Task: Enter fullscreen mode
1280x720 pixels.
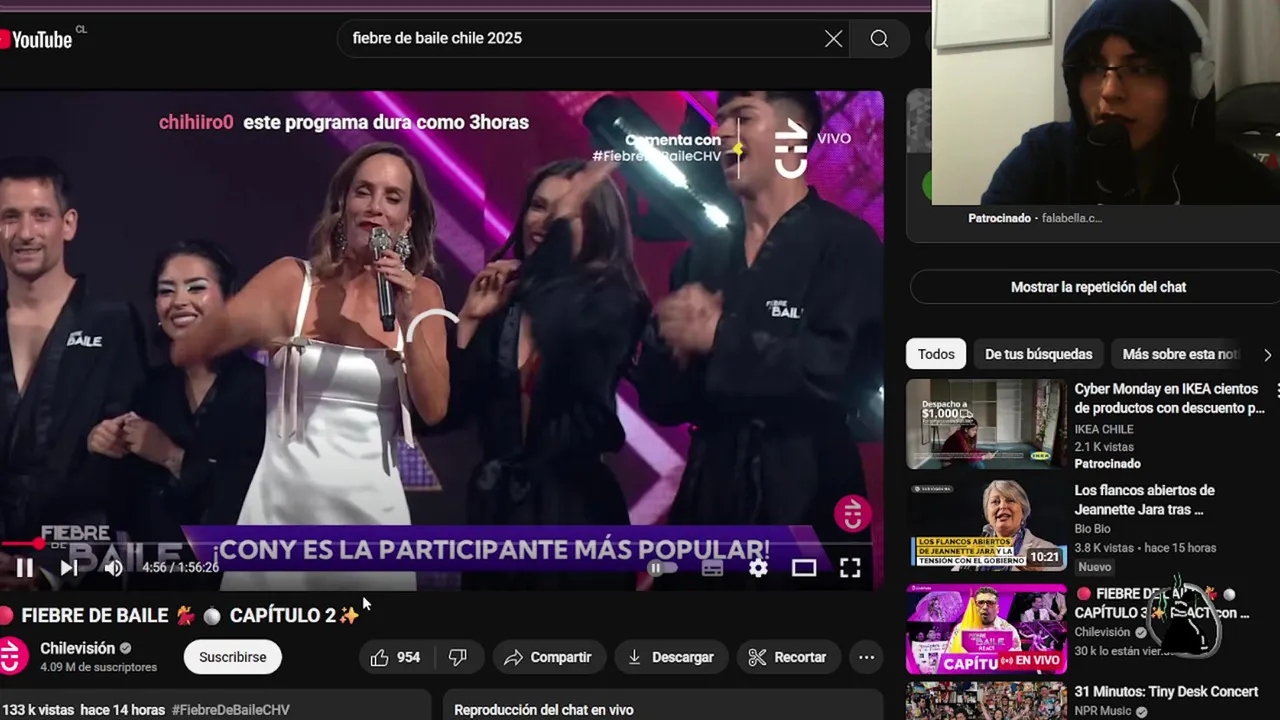Action: click(850, 568)
